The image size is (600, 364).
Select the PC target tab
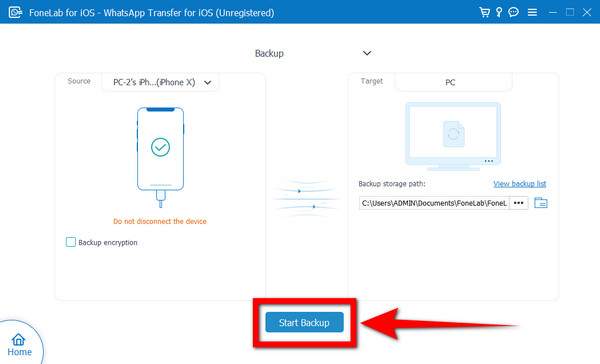click(x=453, y=82)
